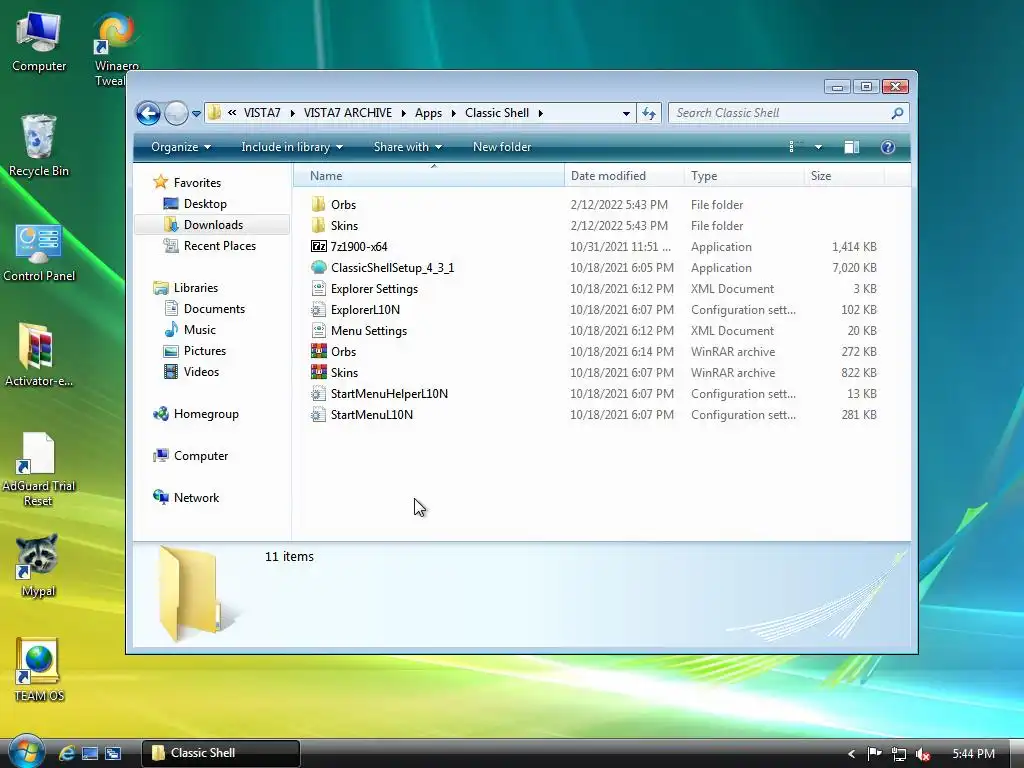Click the Show Desktop quick launch icon
This screenshot has width=1024, height=768.
(90, 753)
